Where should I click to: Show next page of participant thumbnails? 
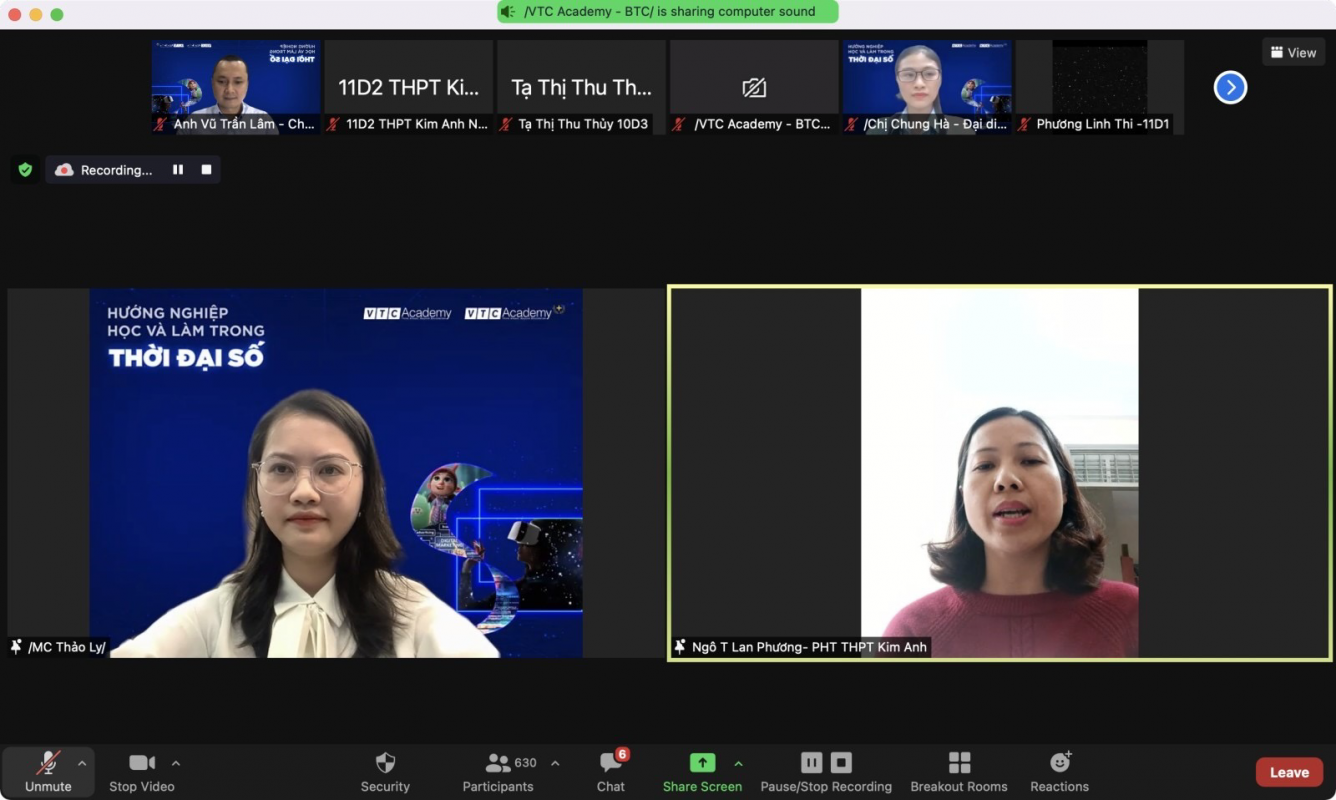(x=1230, y=88)
